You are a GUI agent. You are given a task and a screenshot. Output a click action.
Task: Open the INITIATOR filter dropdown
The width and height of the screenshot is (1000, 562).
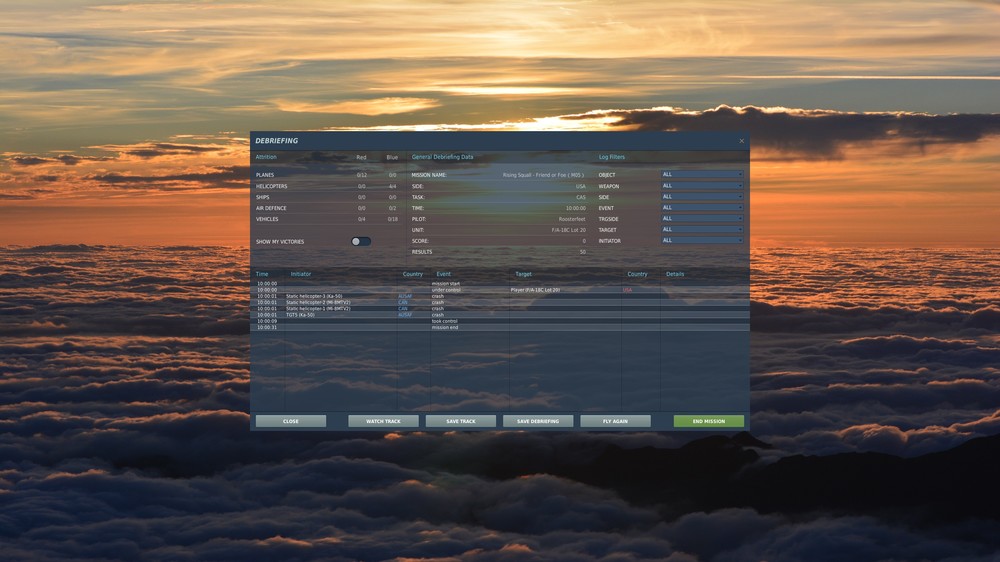point(702,240)
